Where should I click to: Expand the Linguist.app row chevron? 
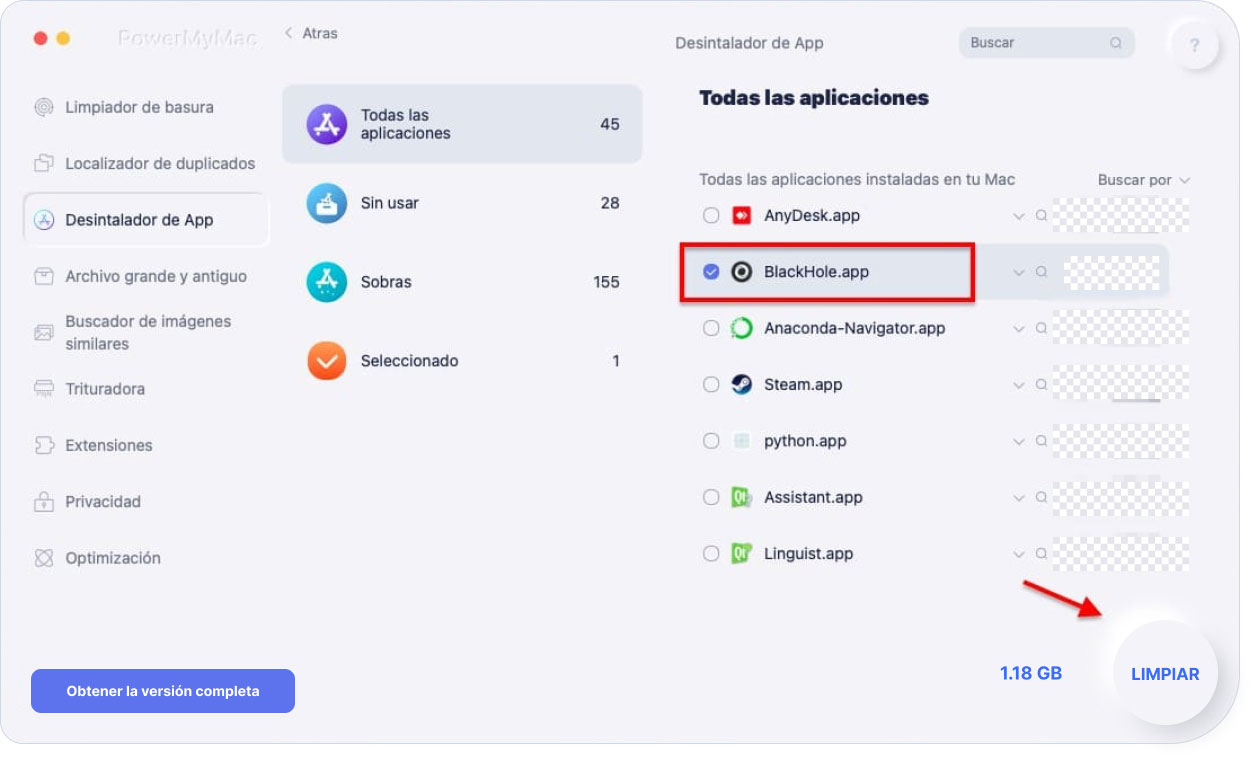pos(1019,554)
